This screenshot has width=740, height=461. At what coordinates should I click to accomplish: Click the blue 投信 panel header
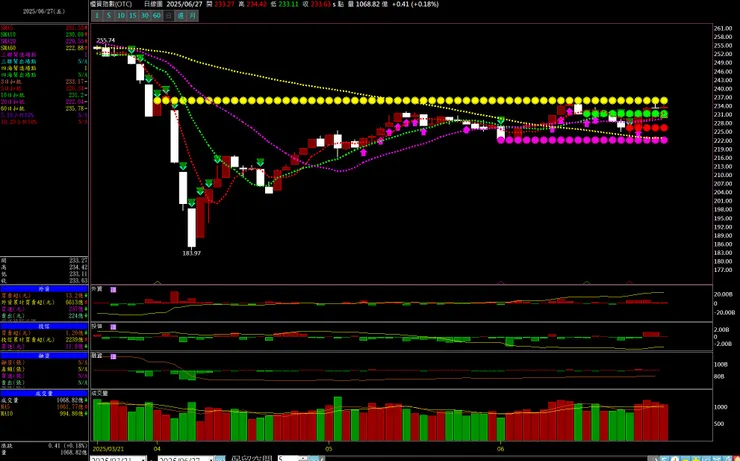[44, 326]
